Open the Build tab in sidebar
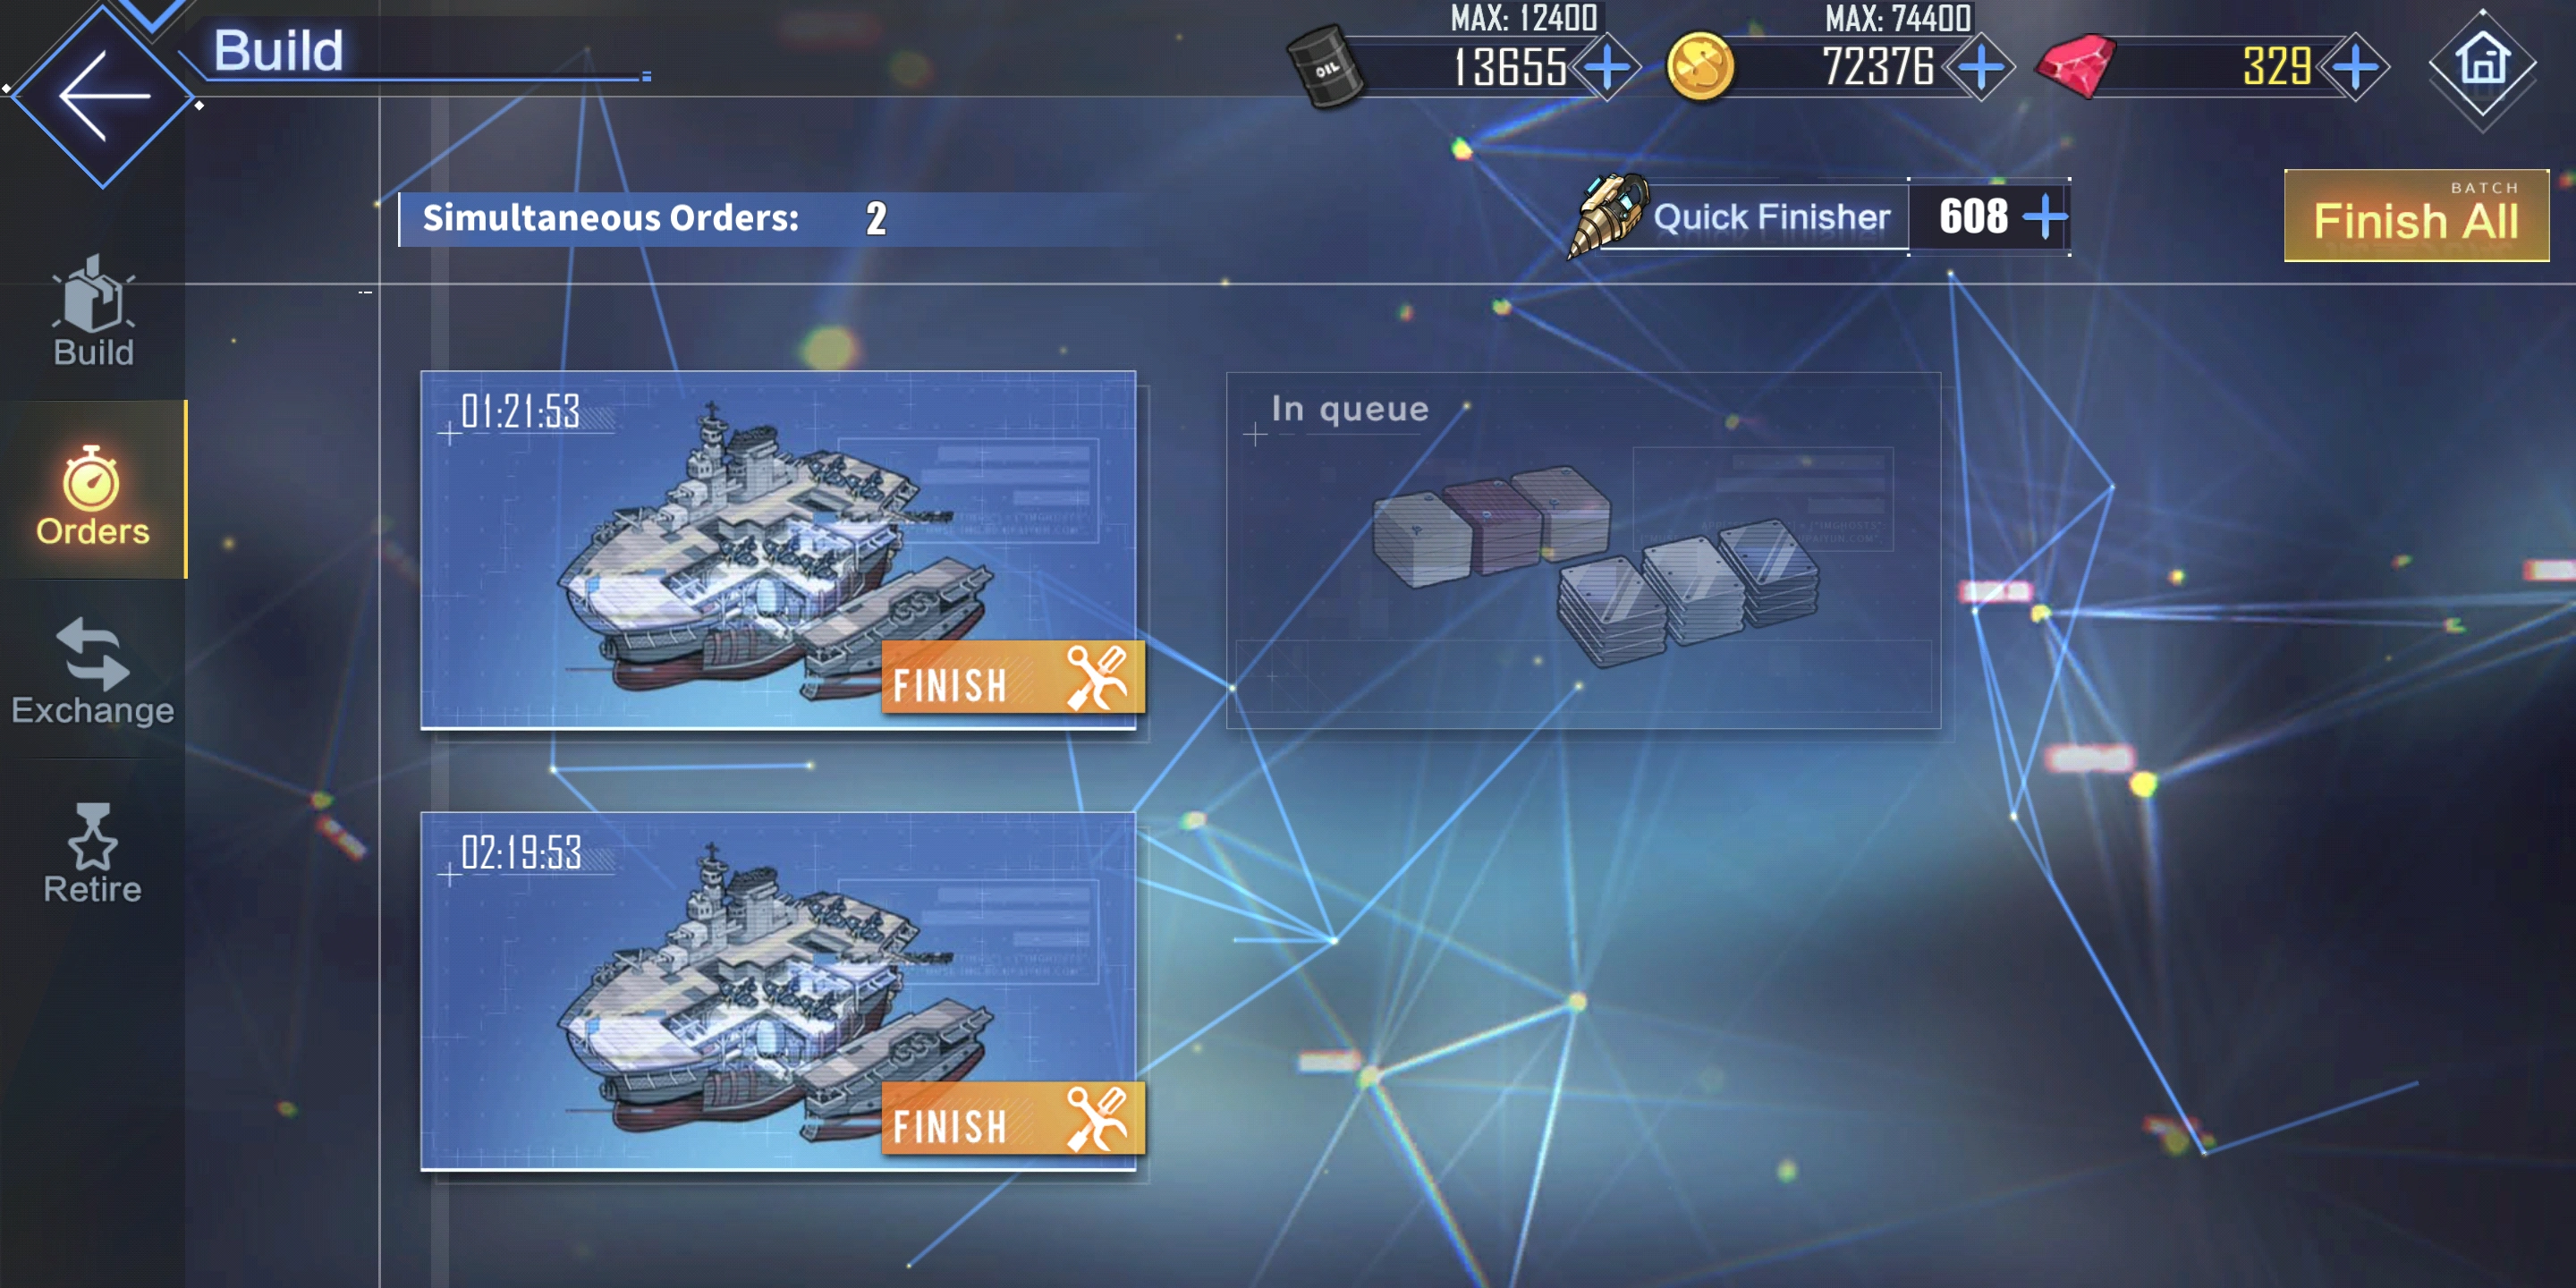2576x1288 pixels. tap(93, 312)
